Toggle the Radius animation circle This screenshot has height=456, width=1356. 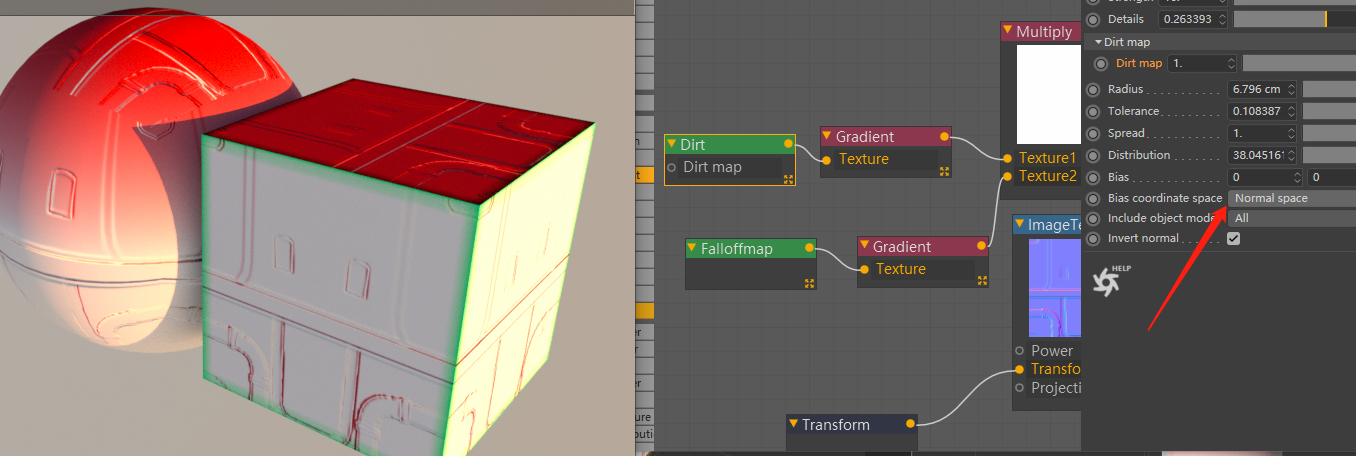point(1092,89)
